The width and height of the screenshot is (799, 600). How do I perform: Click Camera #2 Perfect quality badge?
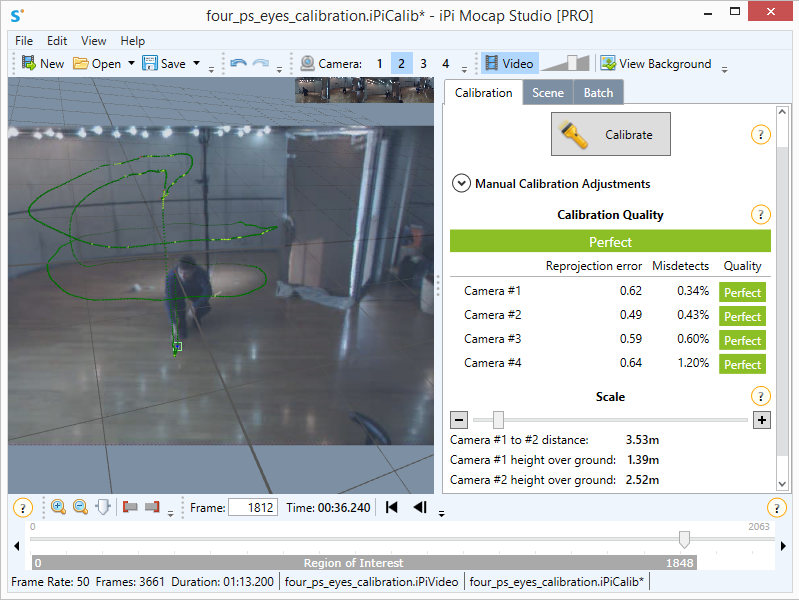(742, 317)
